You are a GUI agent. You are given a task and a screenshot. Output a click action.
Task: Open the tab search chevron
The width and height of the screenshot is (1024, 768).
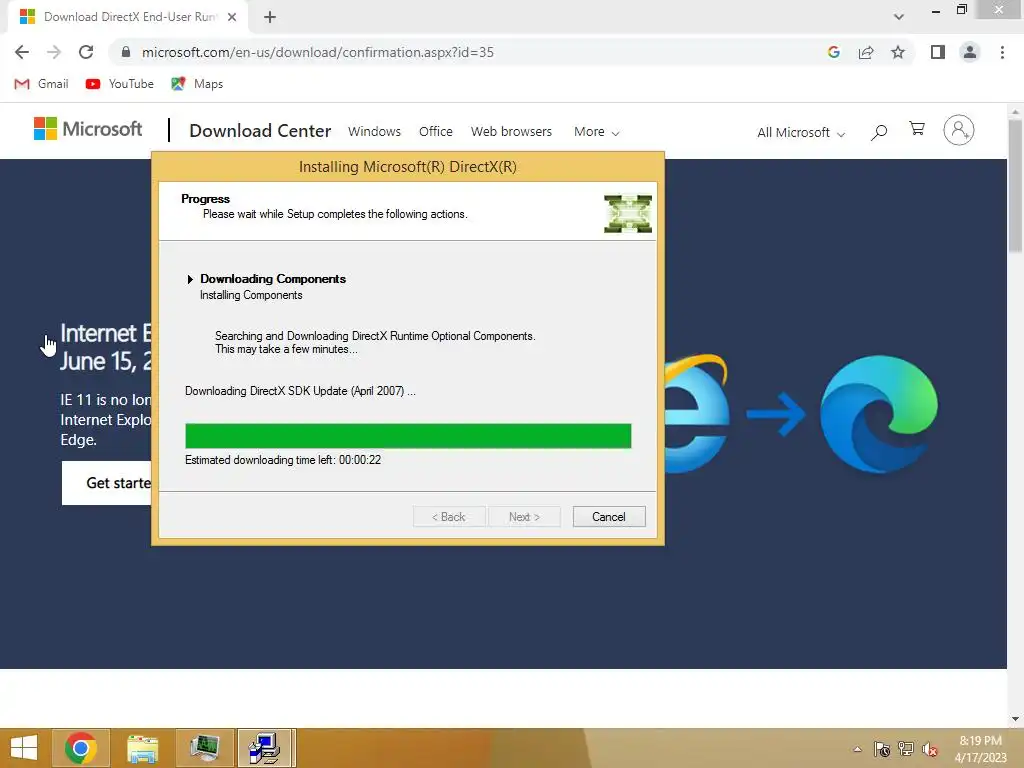pos(899,17)
